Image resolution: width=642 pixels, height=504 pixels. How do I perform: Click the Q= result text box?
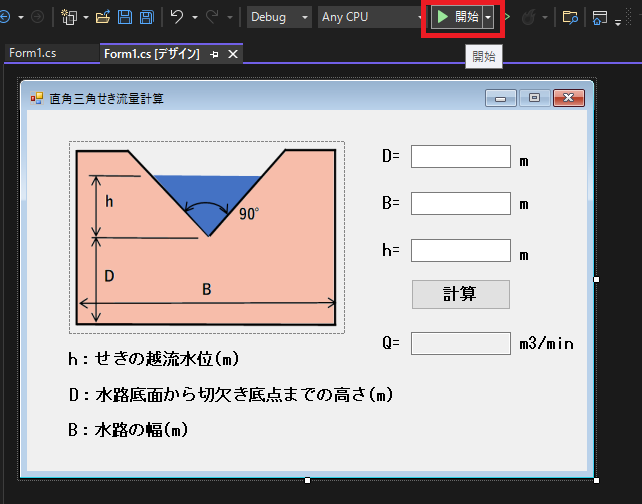461,344
